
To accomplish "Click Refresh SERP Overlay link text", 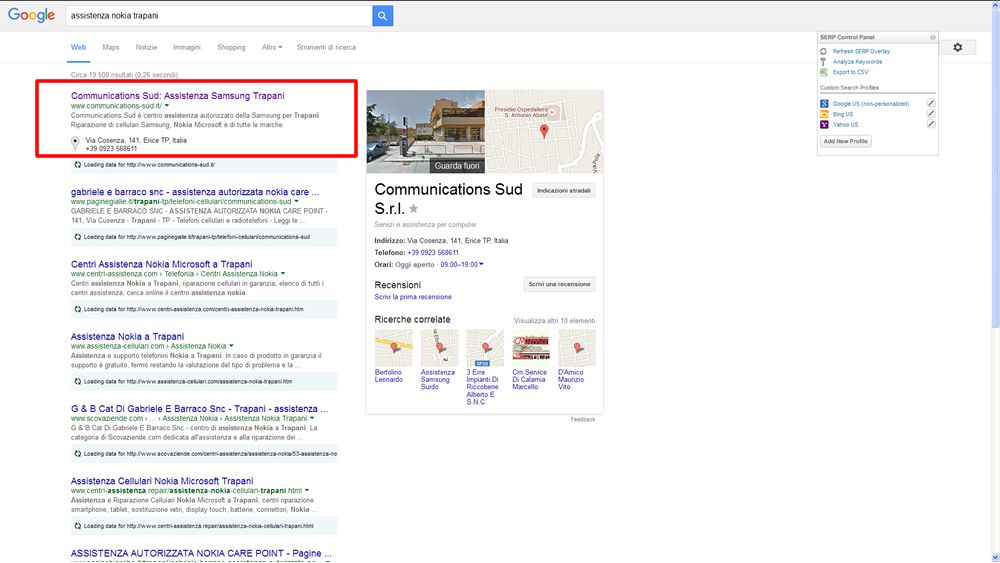I will tap(861, 51).
